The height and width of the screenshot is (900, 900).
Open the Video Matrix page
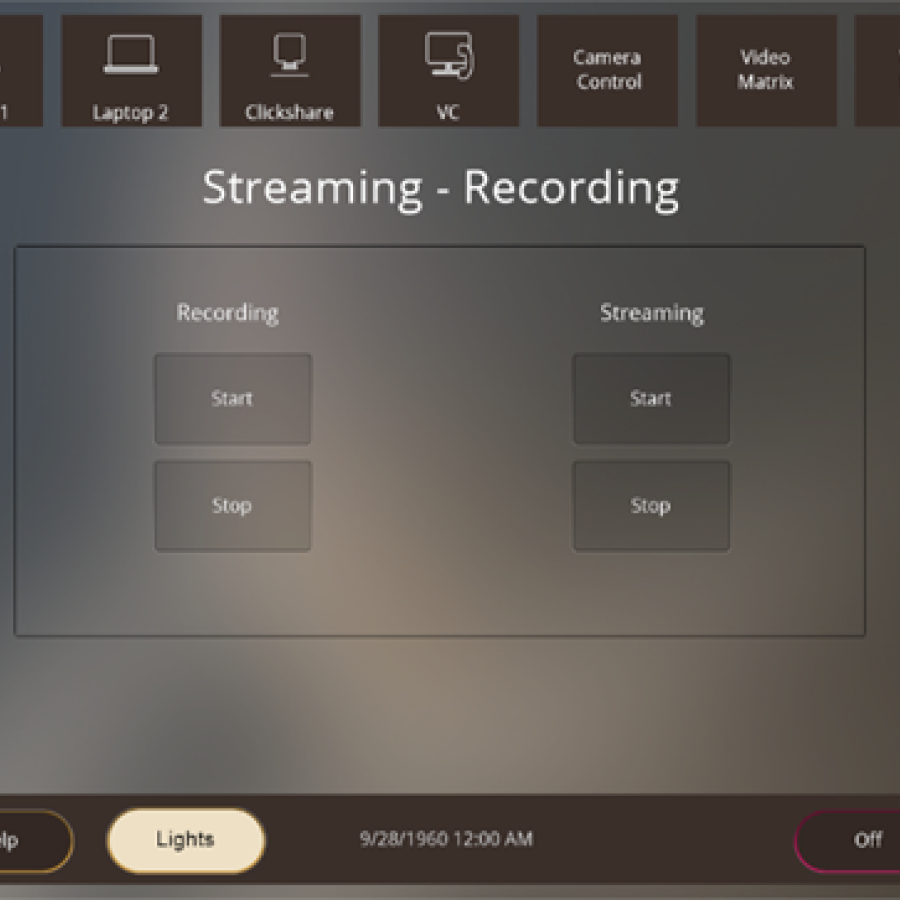[x=766, y=71]
